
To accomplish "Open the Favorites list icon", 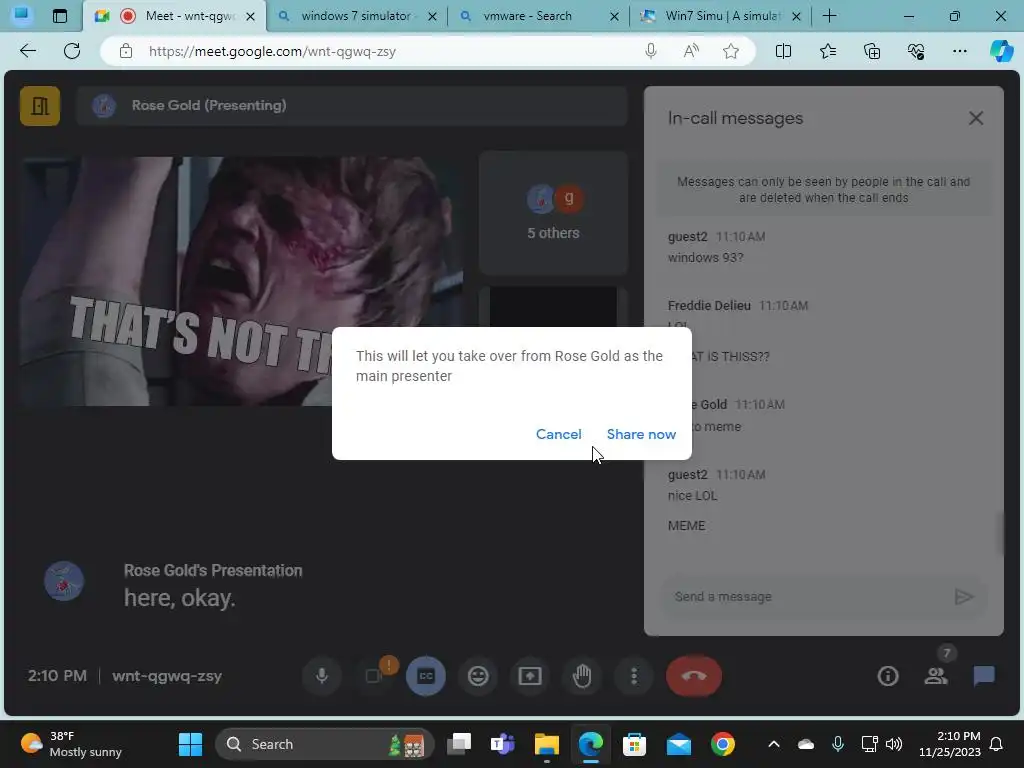I will tap(827, 51).
